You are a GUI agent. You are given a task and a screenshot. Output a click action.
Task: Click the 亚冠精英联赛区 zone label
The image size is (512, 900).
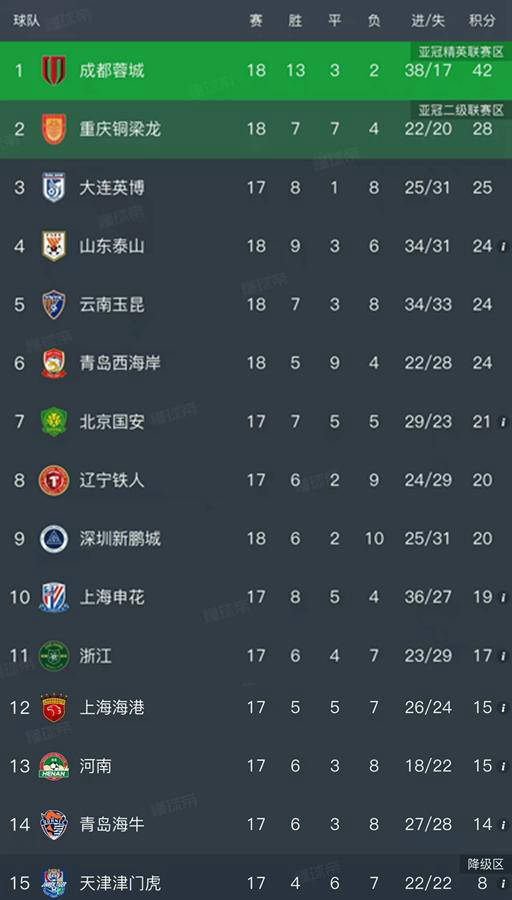[x=461, y=52]
